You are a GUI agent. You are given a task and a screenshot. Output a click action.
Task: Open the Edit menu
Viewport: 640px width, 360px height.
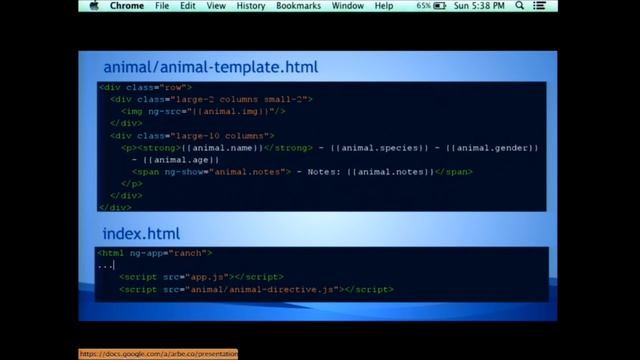[x=188, y=6]
